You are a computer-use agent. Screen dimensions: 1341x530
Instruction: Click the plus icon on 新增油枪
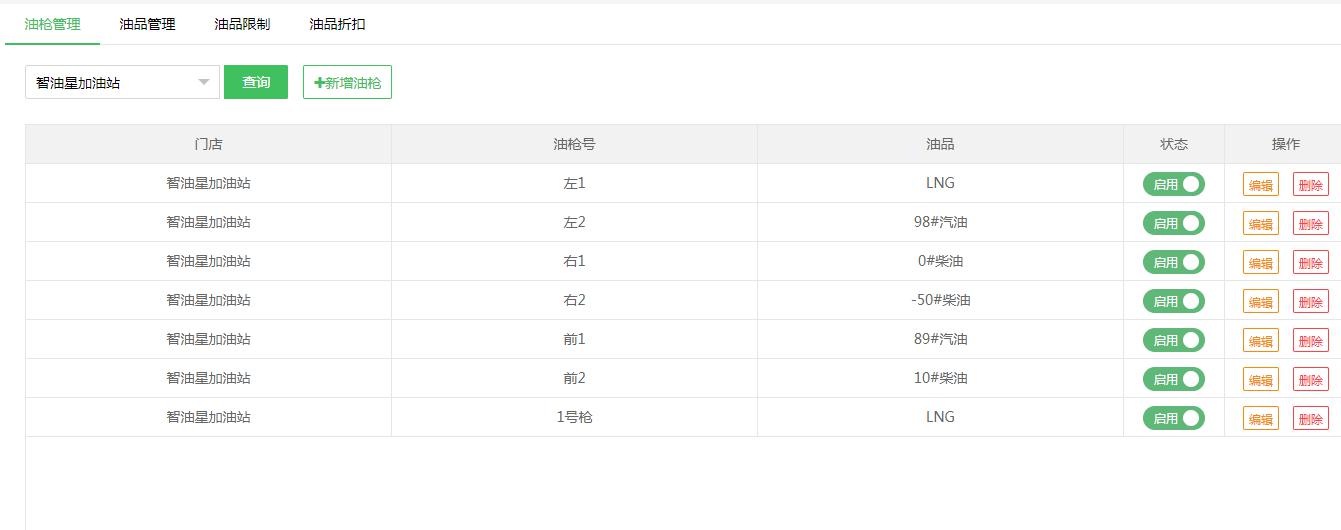[319, 83]
